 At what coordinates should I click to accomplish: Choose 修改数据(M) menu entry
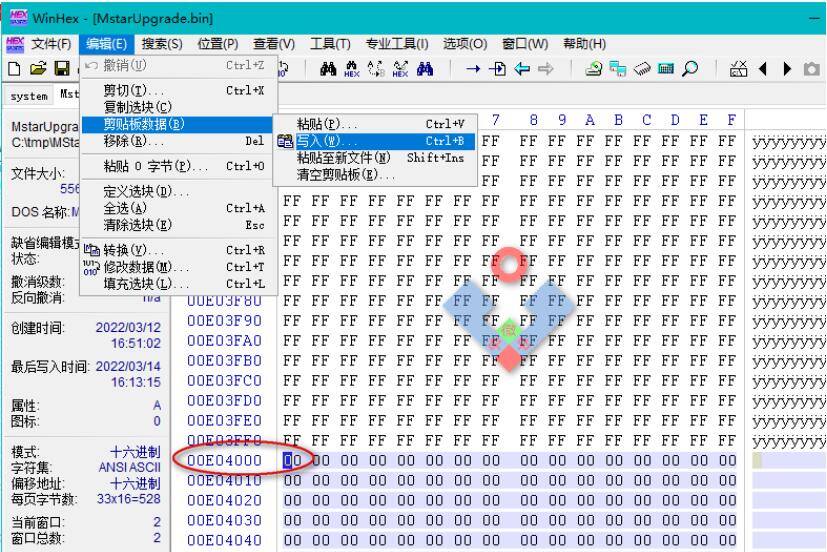point(178,267)
